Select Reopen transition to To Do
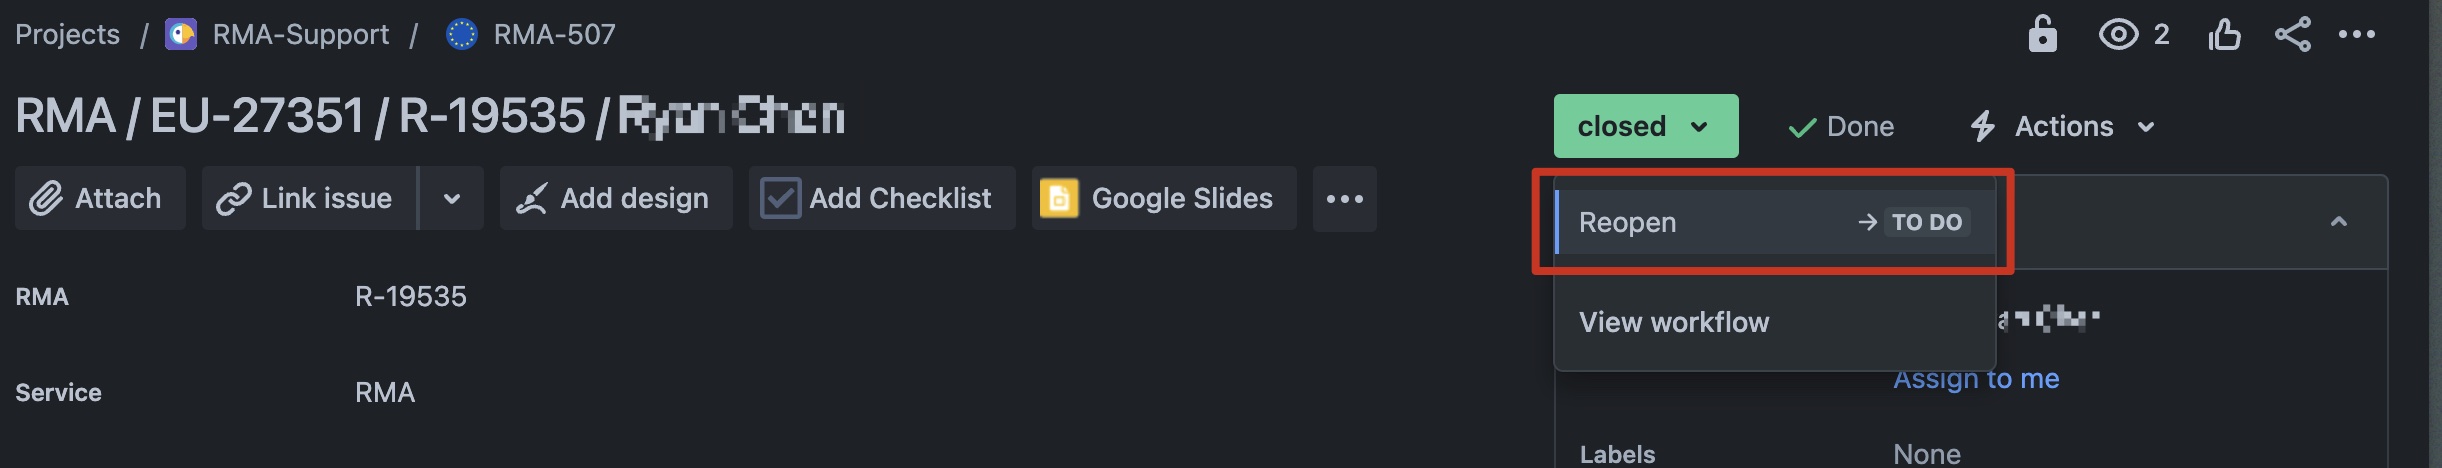Screen dimensions: 2442x468 [1775, 222]
